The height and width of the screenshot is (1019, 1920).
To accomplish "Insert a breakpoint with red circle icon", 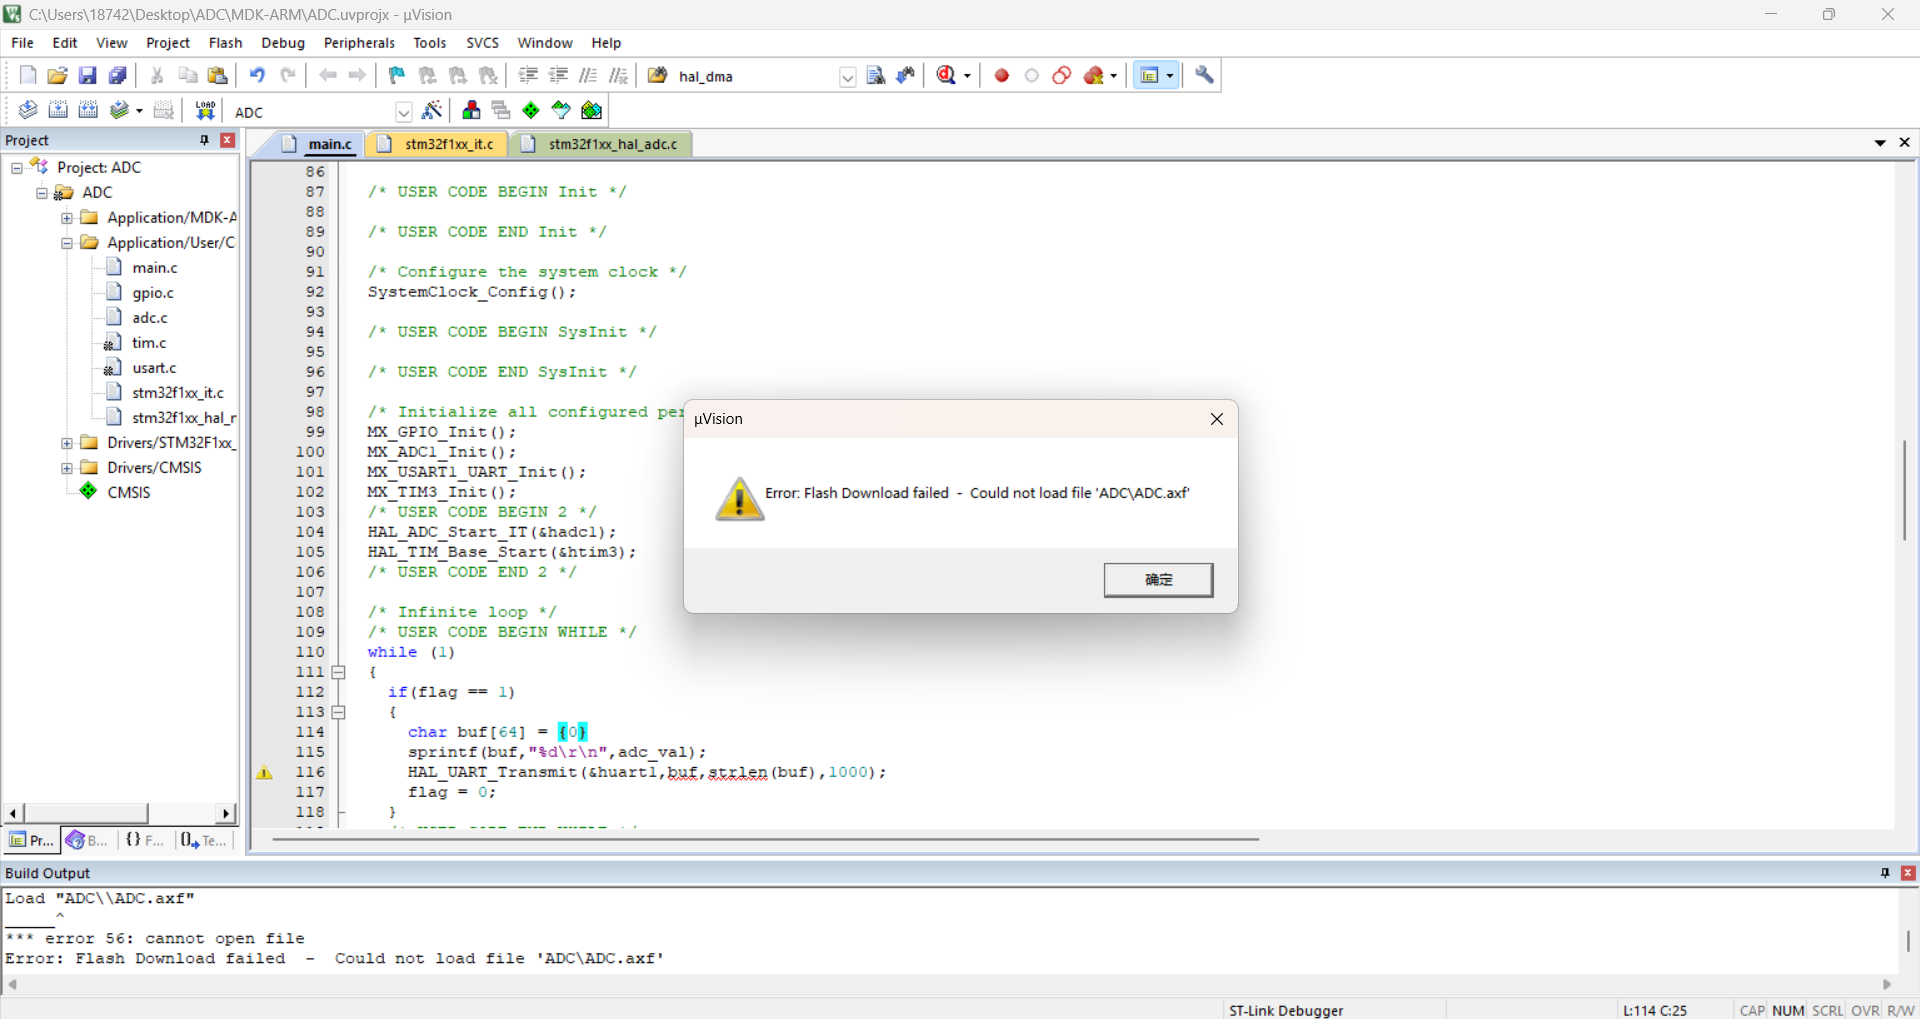I will coord(1001,76).
